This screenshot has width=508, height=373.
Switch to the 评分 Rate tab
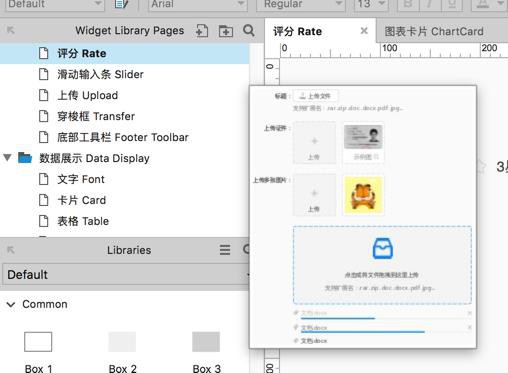[297, 31]
